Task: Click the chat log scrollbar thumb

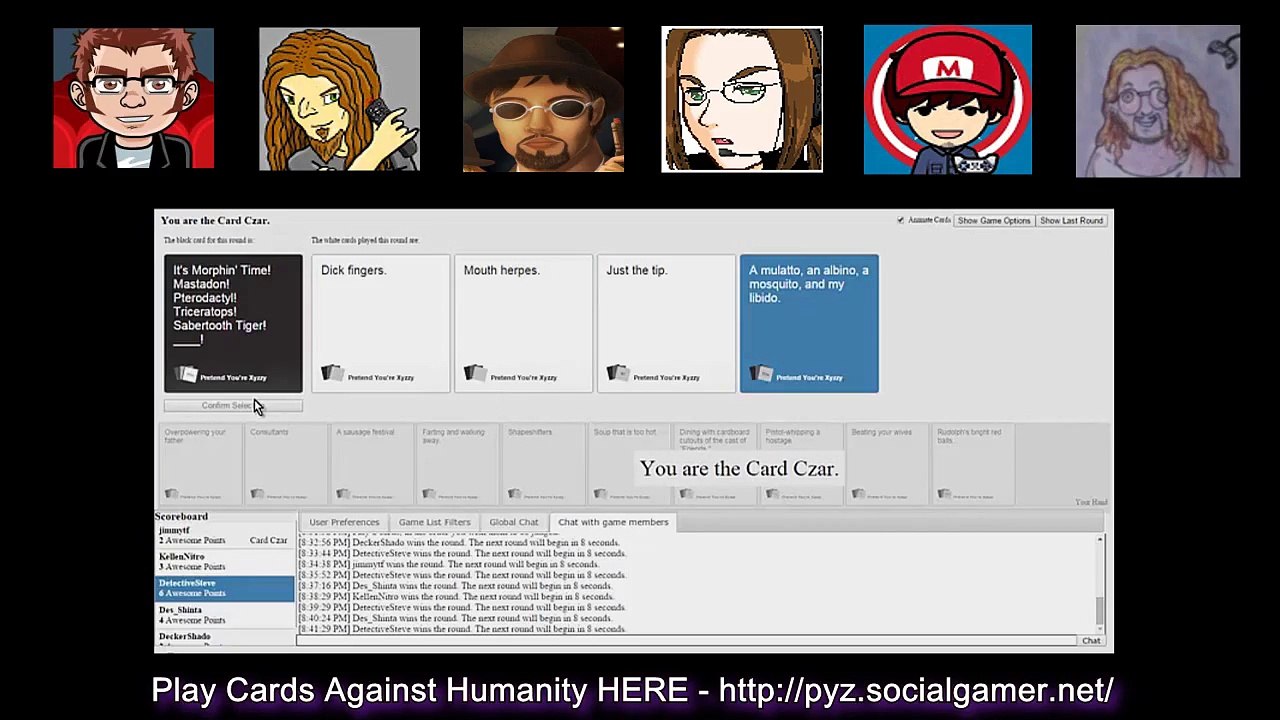Action: (1100, 609)
